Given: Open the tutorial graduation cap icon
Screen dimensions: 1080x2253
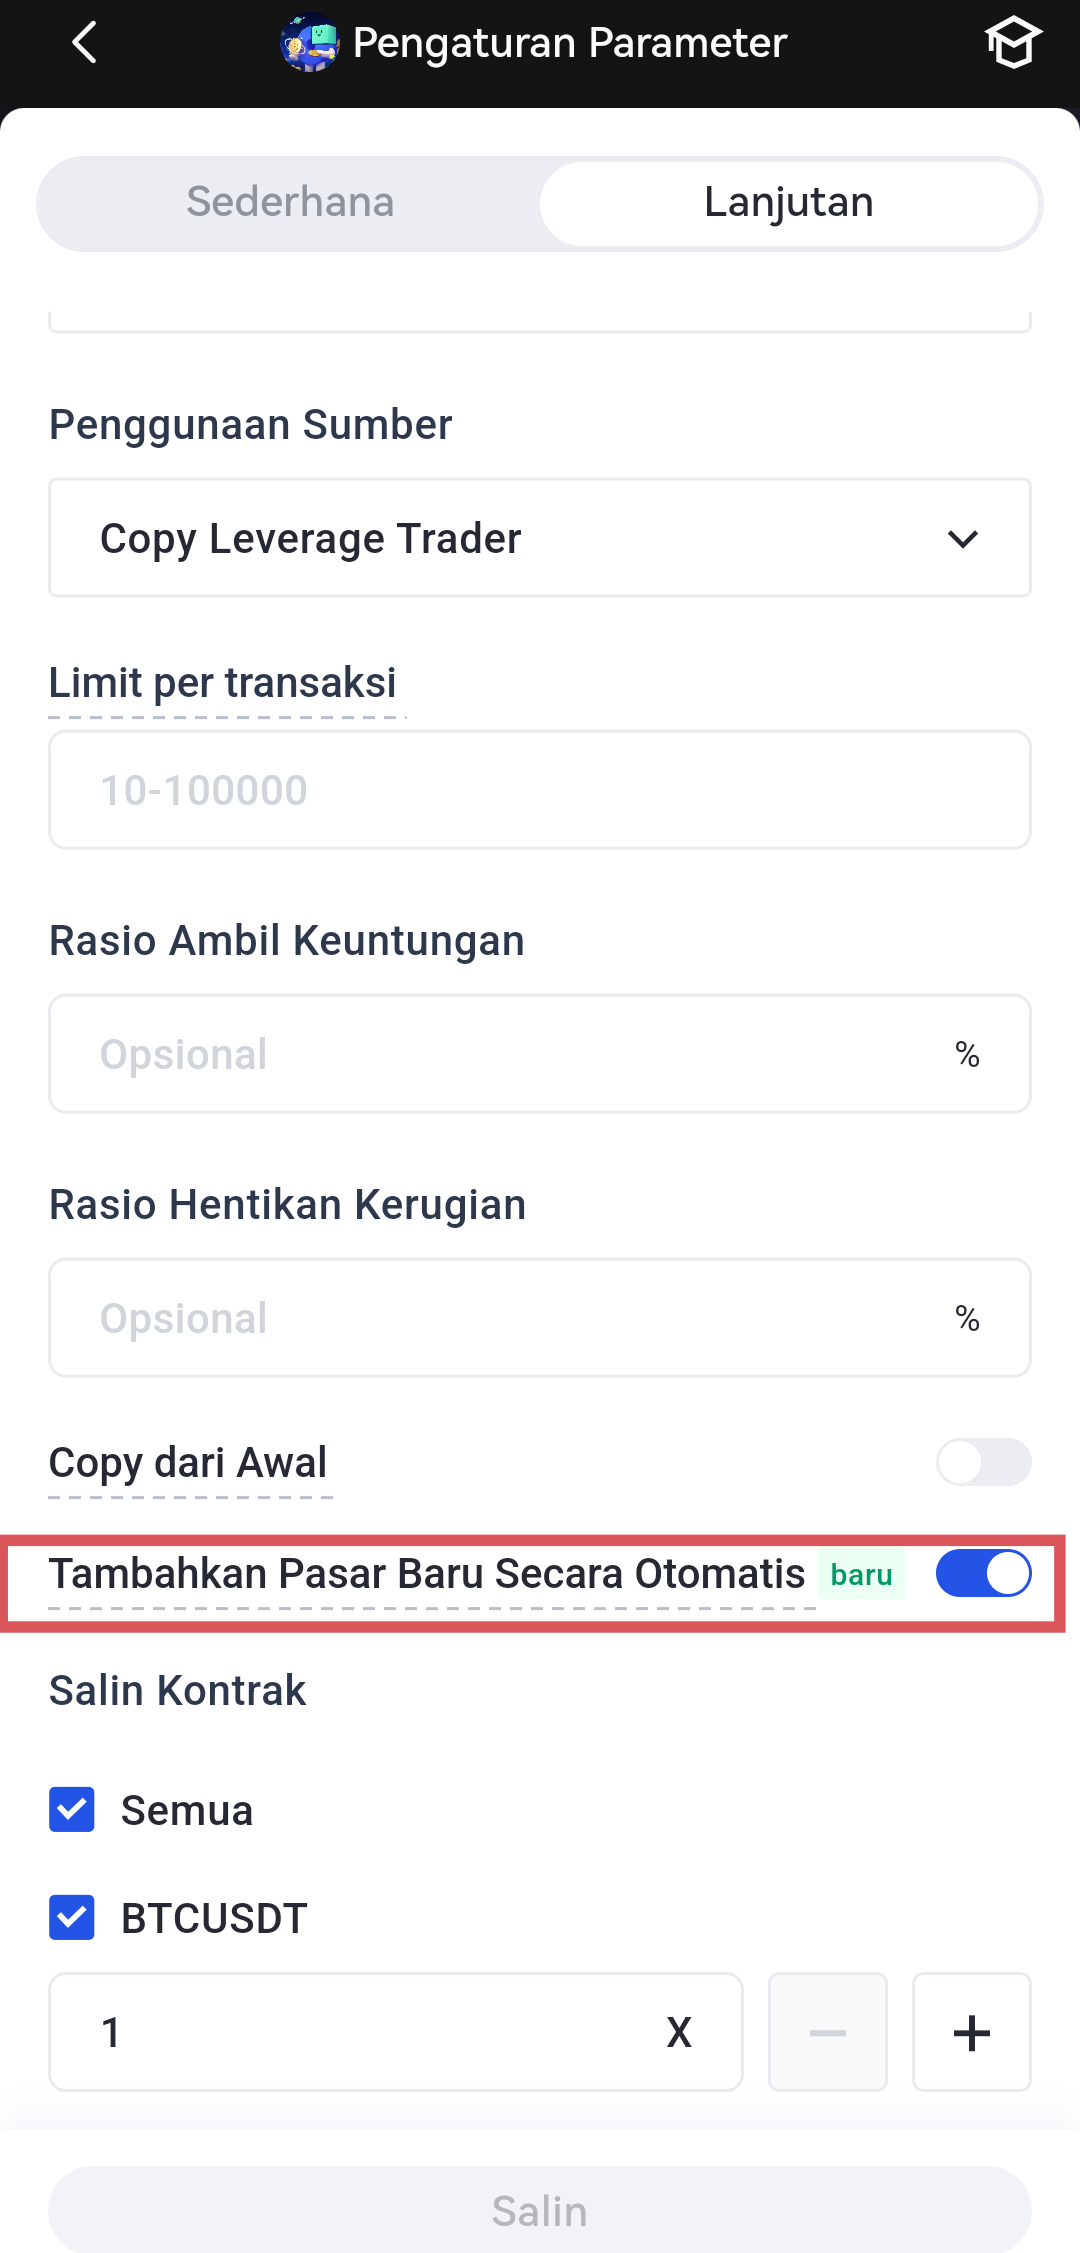Looking at the screenshot, I should [x=1012, y=43].
